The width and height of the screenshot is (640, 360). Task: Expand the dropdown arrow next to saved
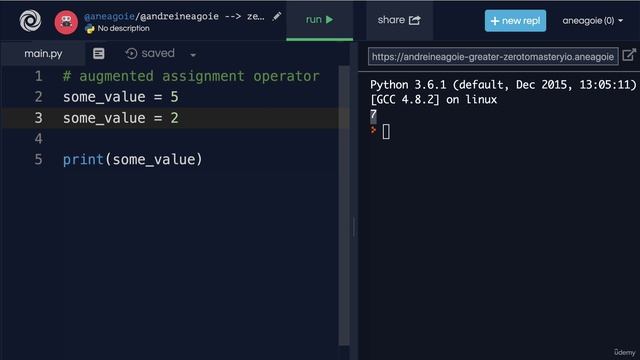point(193,54)
